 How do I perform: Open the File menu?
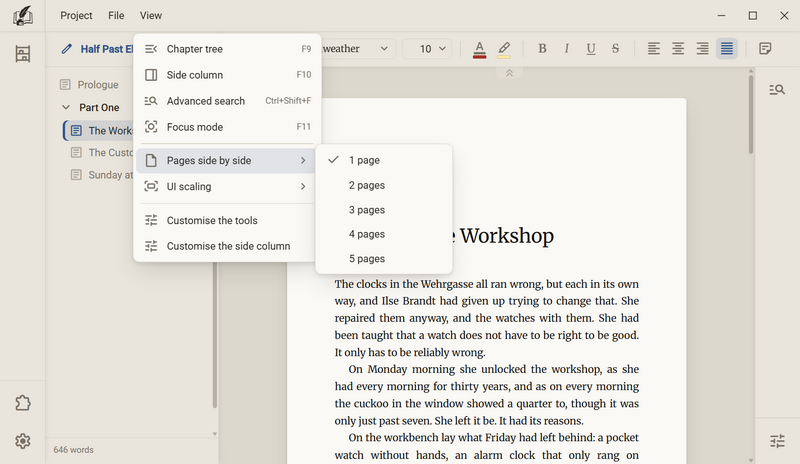[x=116, y=16]
